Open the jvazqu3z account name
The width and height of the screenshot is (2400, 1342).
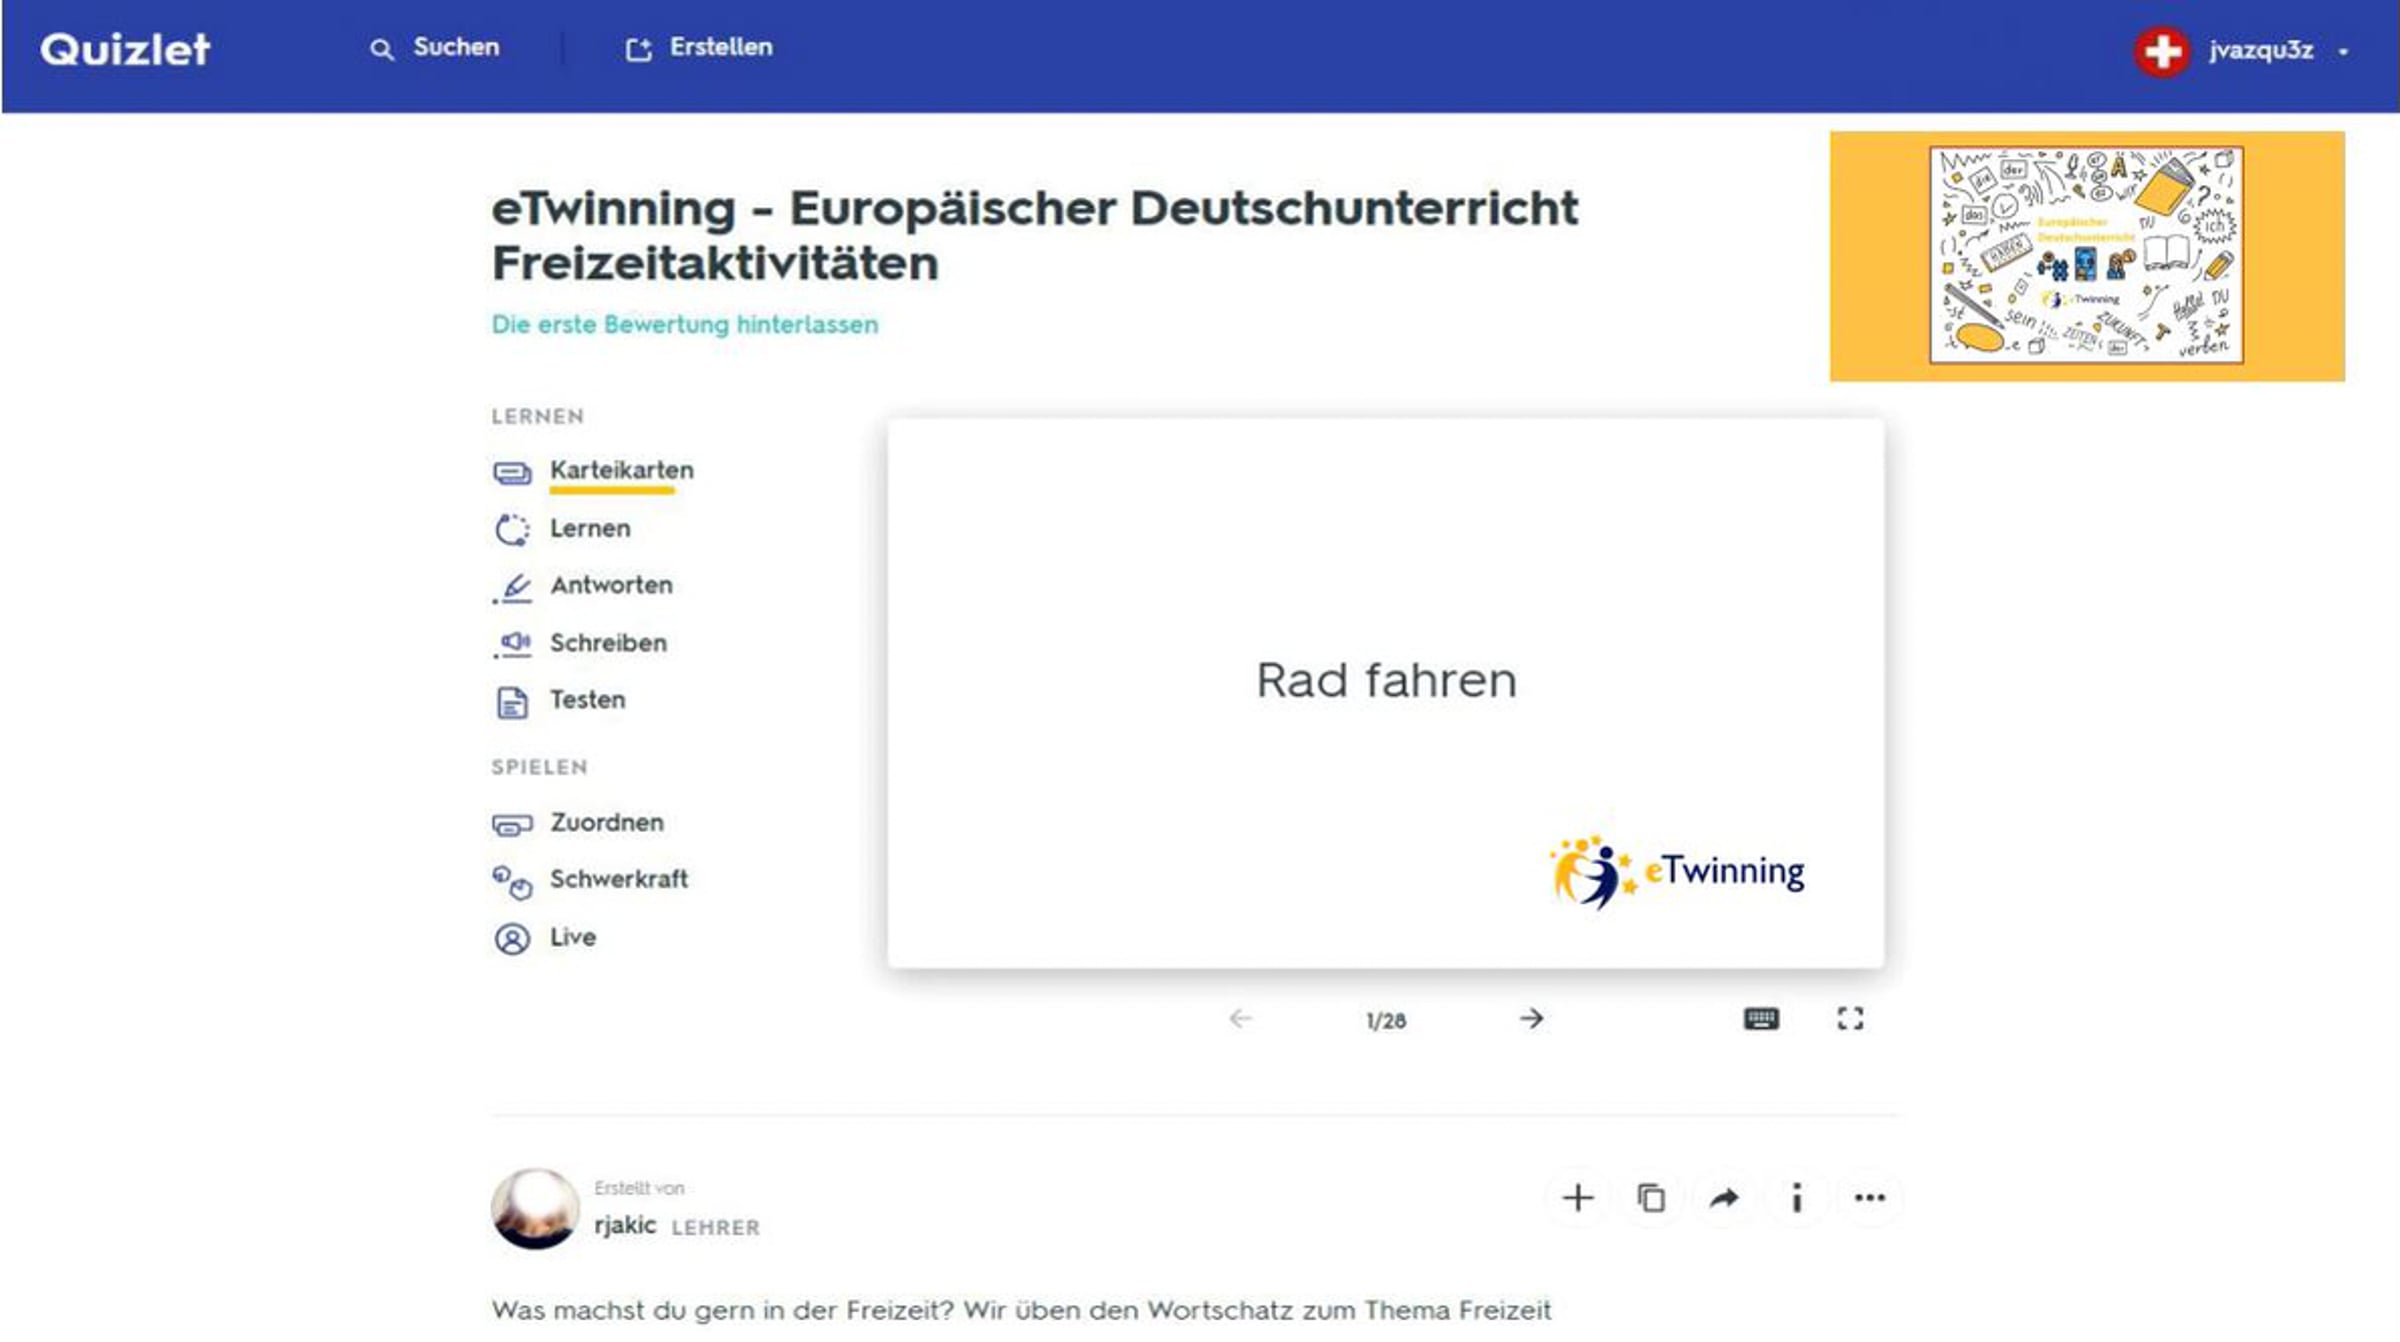tap(2260, 50)
